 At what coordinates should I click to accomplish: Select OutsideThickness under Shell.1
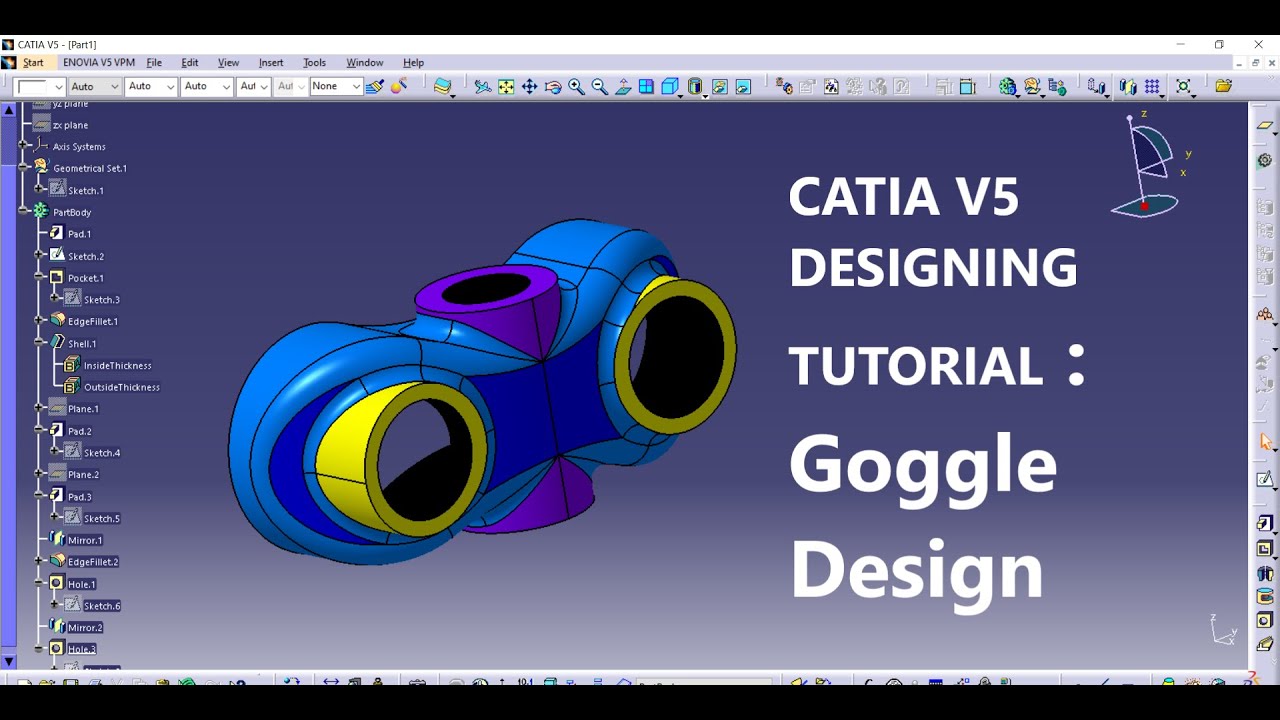click(x=122, y=387)
